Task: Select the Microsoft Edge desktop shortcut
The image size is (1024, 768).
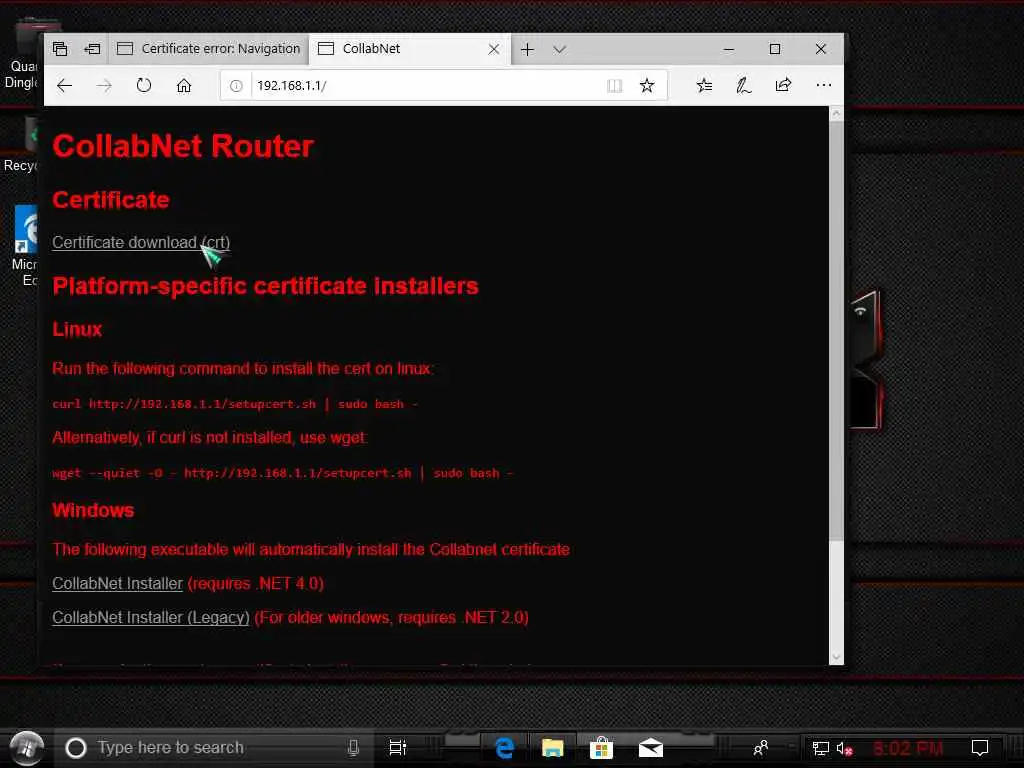Action: click(x=25, y=246)
